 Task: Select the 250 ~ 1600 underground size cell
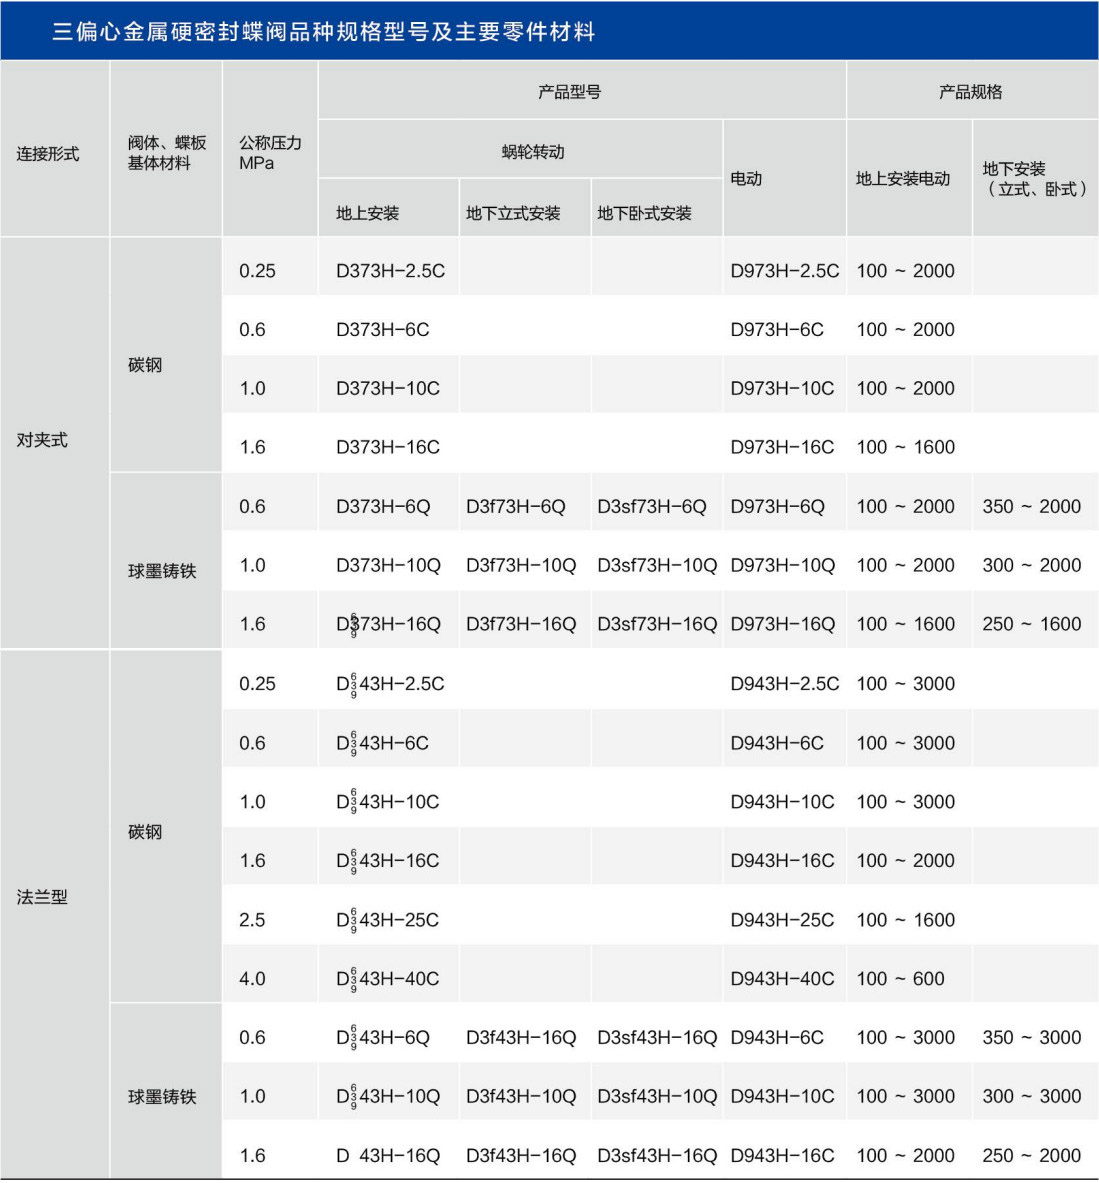[1031, 624]
